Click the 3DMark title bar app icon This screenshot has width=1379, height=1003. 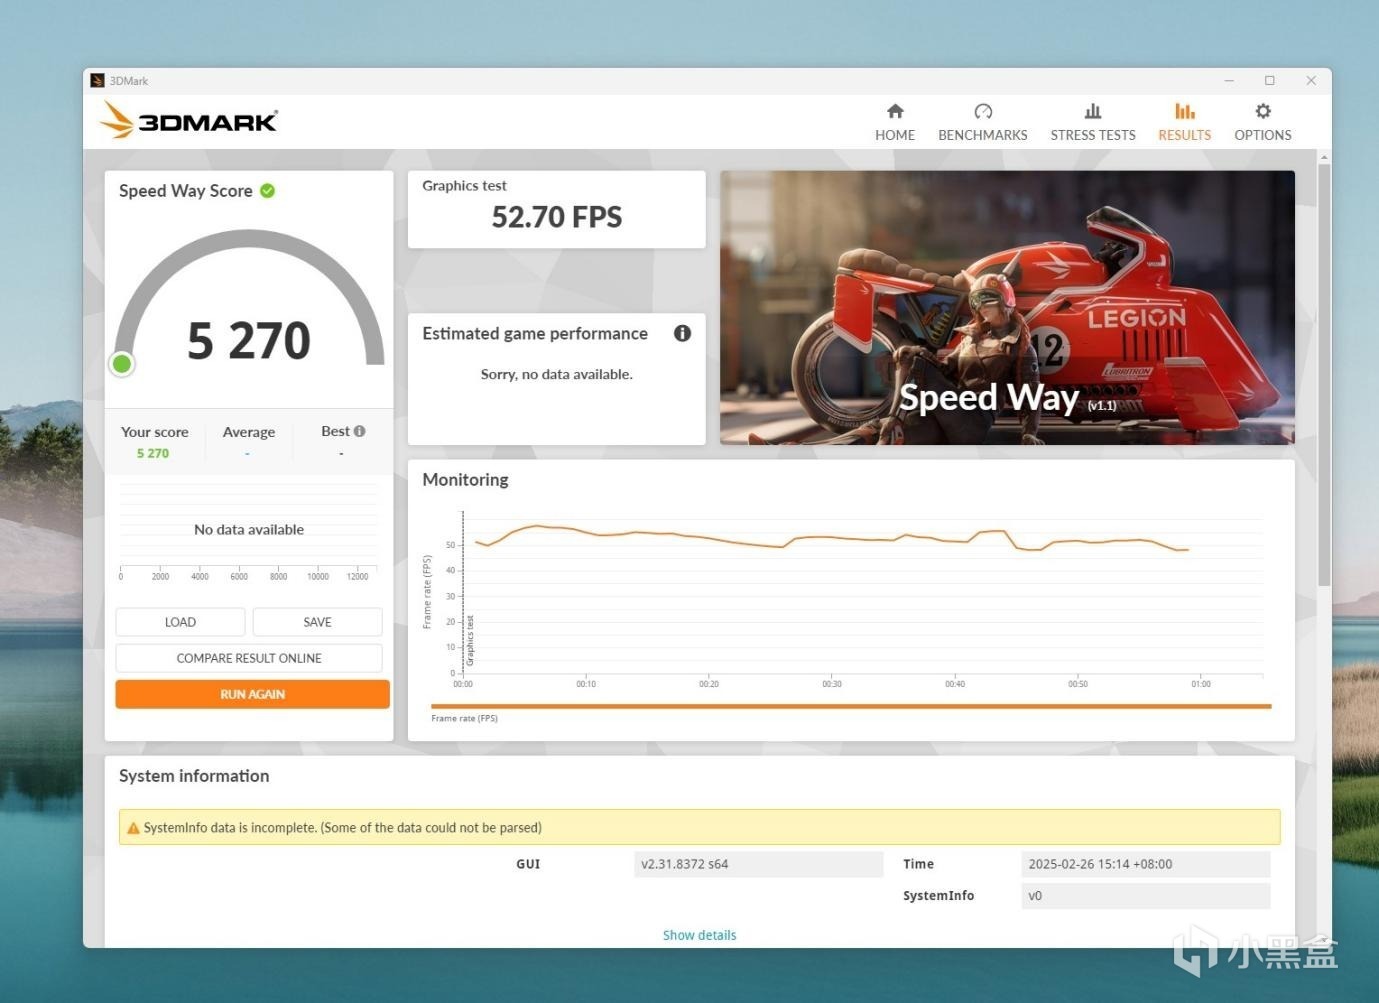(97, 81)
